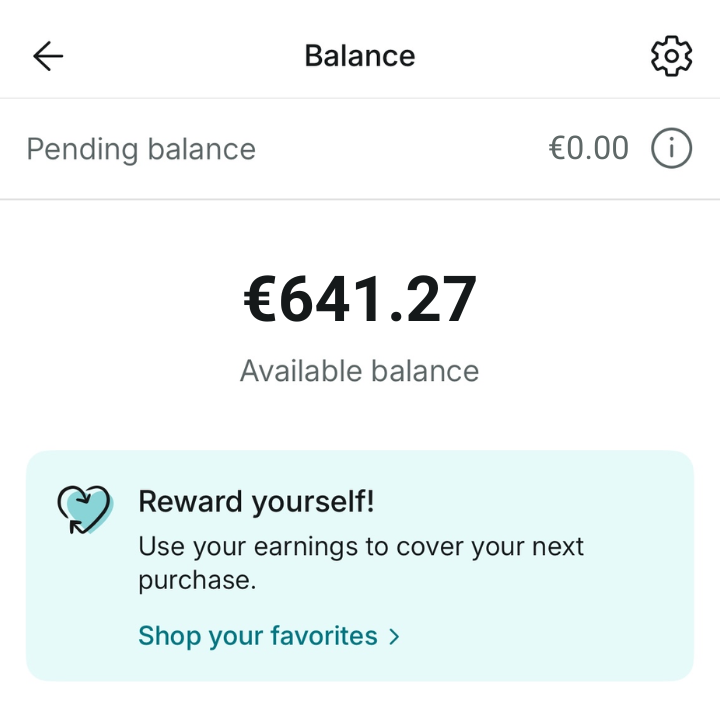Screen dimensions: 720x720
Task: Open the Shop your favorites link
Action: pyautogui.click(x=258, y=636)
